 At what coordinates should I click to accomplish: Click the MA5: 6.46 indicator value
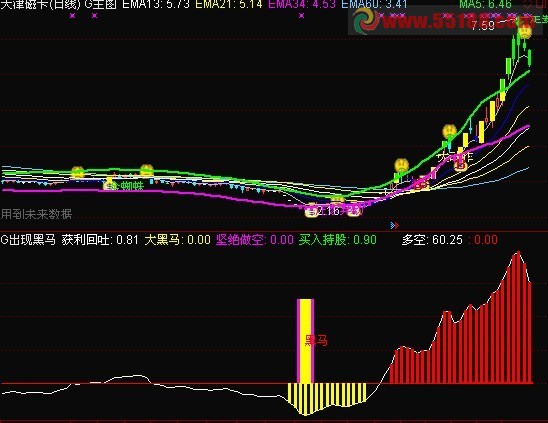pyautogui.click(x=486, y=4)
